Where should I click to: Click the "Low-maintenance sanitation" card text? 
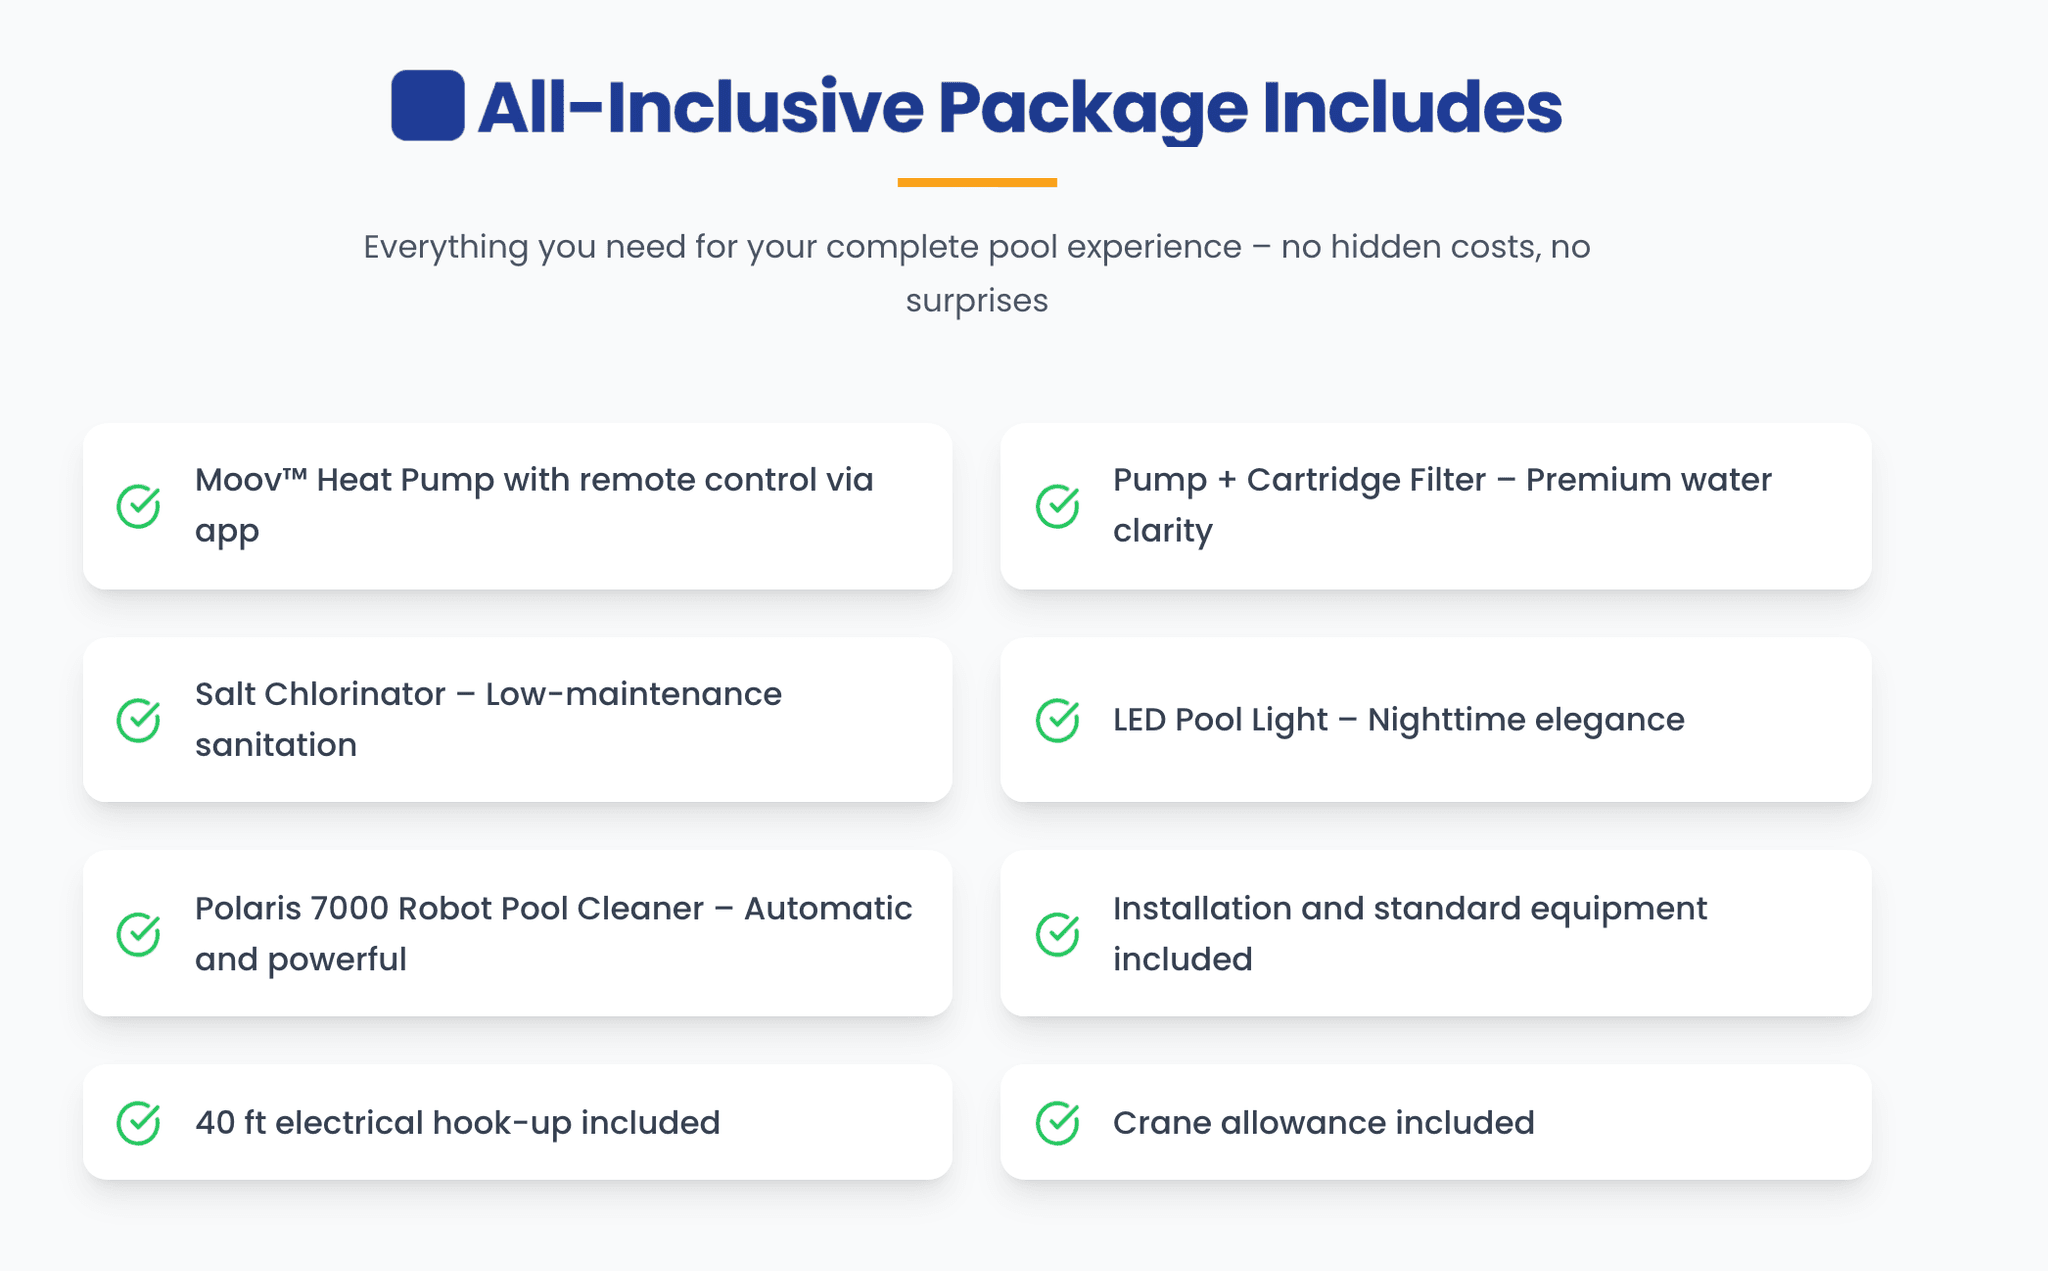pos(488,719)
